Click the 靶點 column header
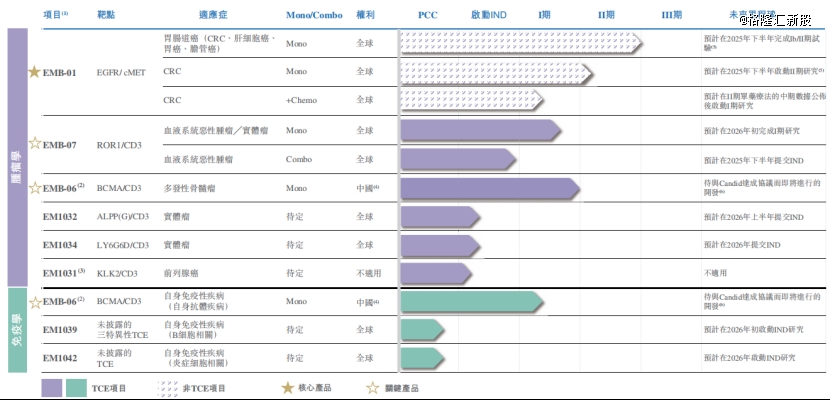Image resolution: width=830 pixels, height=400 pixels. tap(107, 15)
